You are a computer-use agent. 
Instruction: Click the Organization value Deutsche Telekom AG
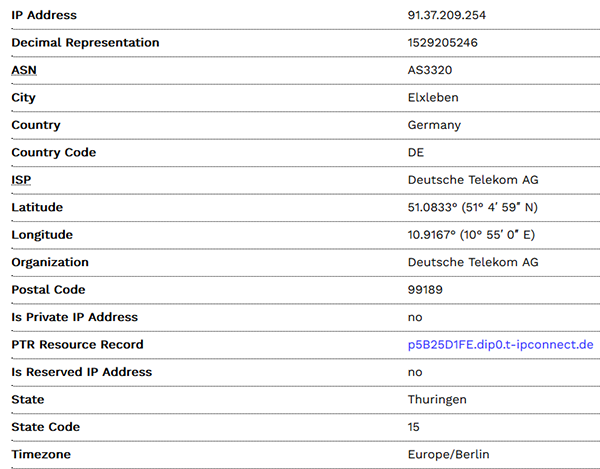click(473, 262)
